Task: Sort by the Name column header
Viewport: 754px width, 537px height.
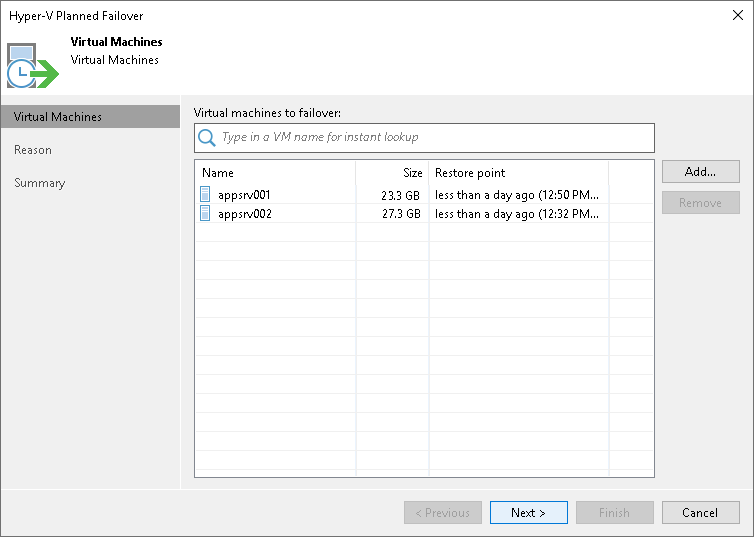Action: pyautogui.click(x=276, y=173)
